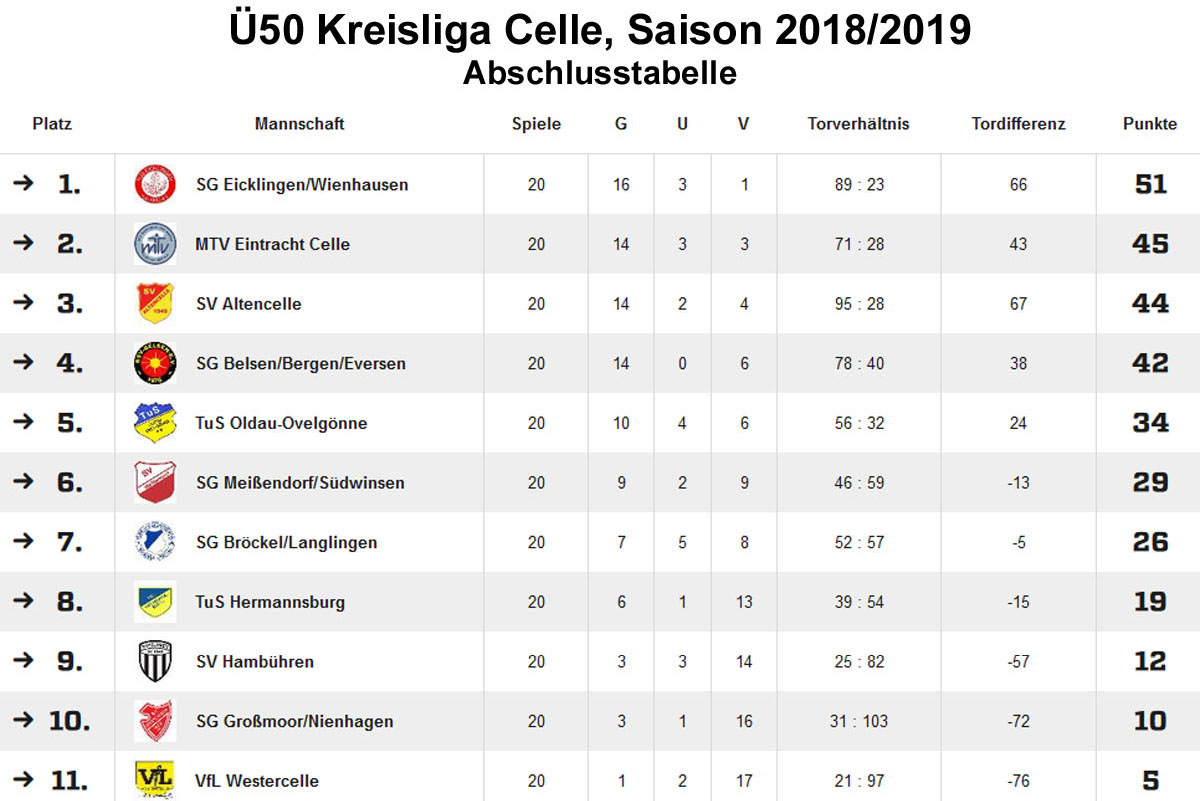The height and width of the screenshot is (801, 1200).
Task: Click the Tordifferenz column header
Action: pyautogui.click(x=1018, y=124)
